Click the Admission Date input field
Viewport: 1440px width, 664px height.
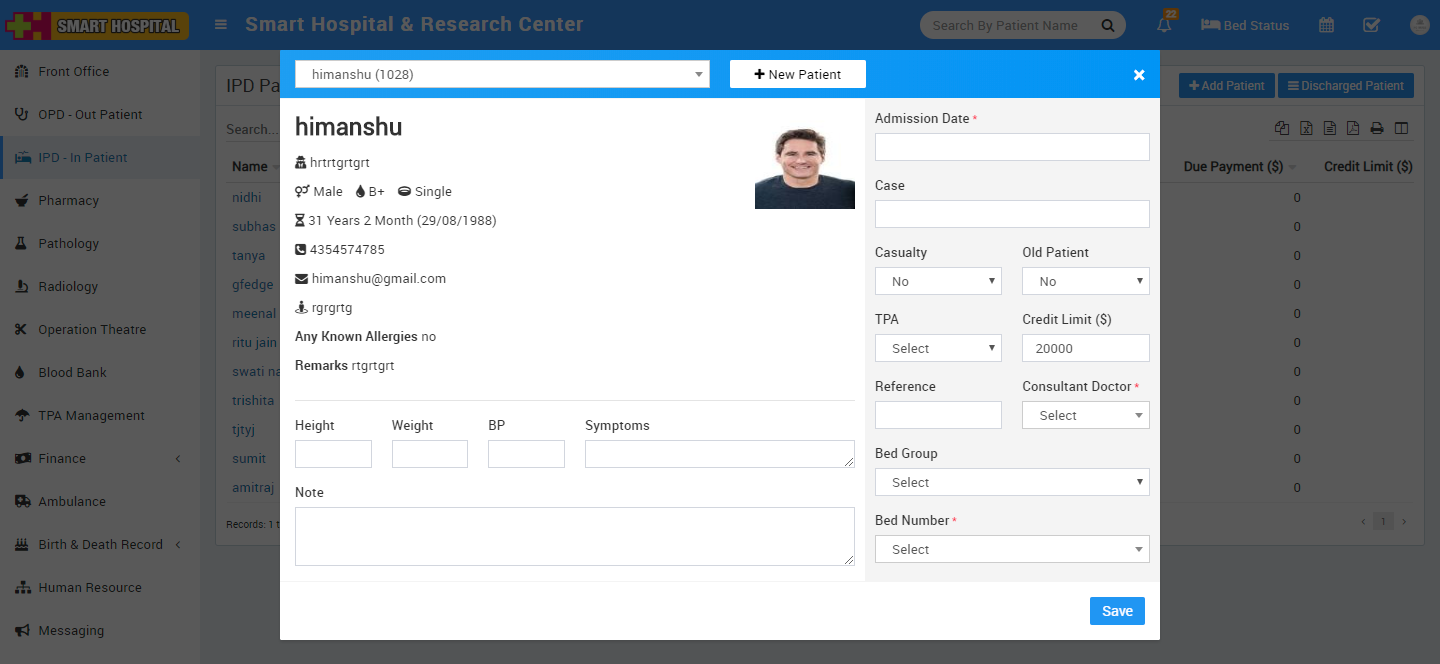click(1011, 147)
